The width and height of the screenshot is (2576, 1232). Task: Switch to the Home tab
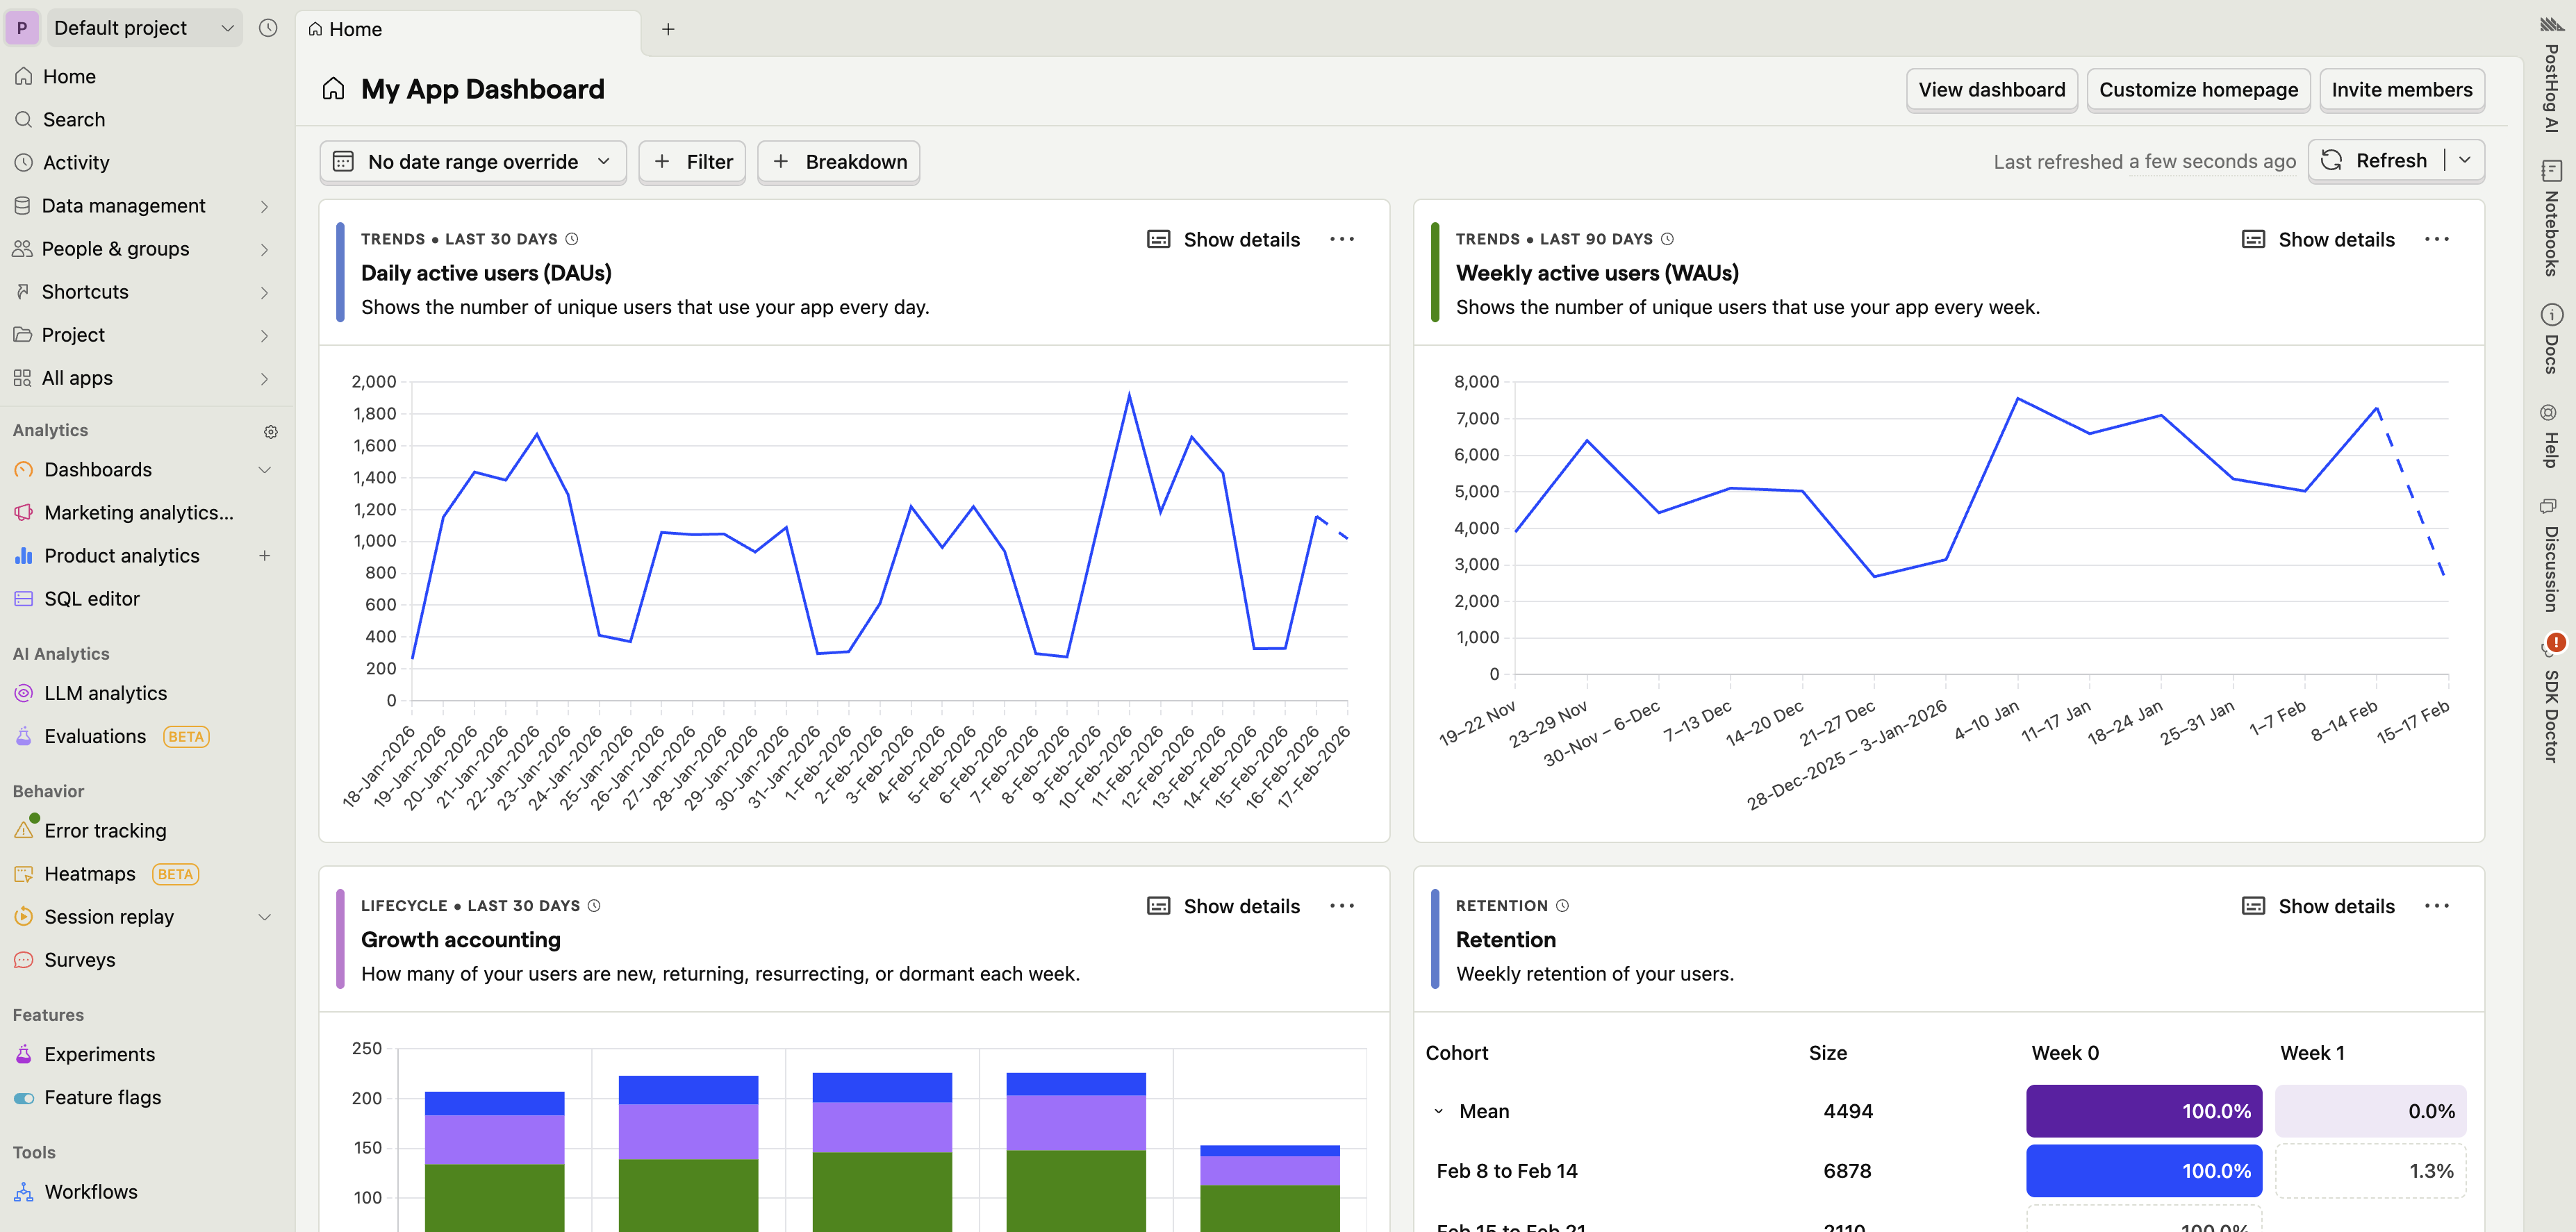tap(355, 29)
